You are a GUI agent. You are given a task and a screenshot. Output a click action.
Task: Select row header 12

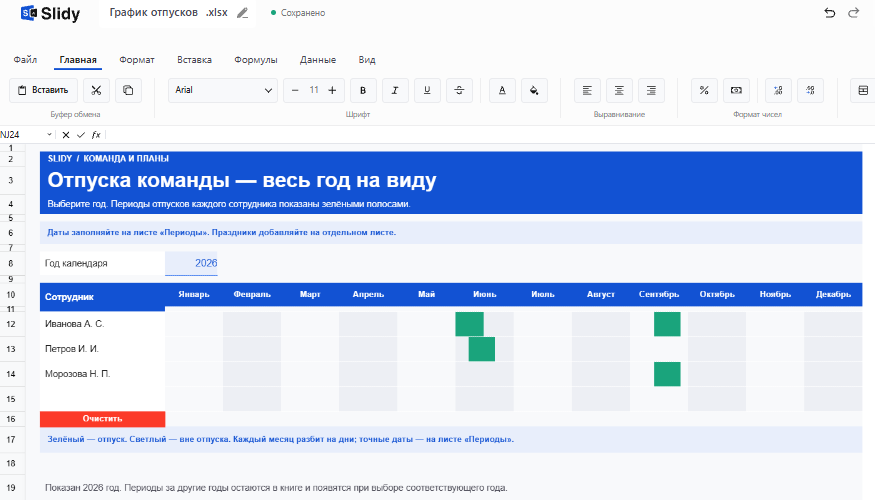[11, 324]
